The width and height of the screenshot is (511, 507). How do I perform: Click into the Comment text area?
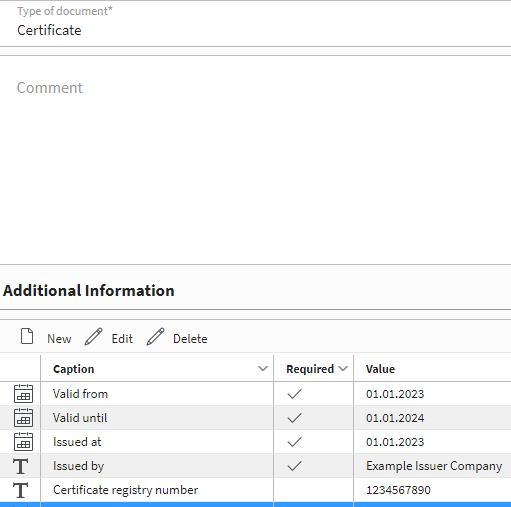pyautogui.click(x=255, y=160)
